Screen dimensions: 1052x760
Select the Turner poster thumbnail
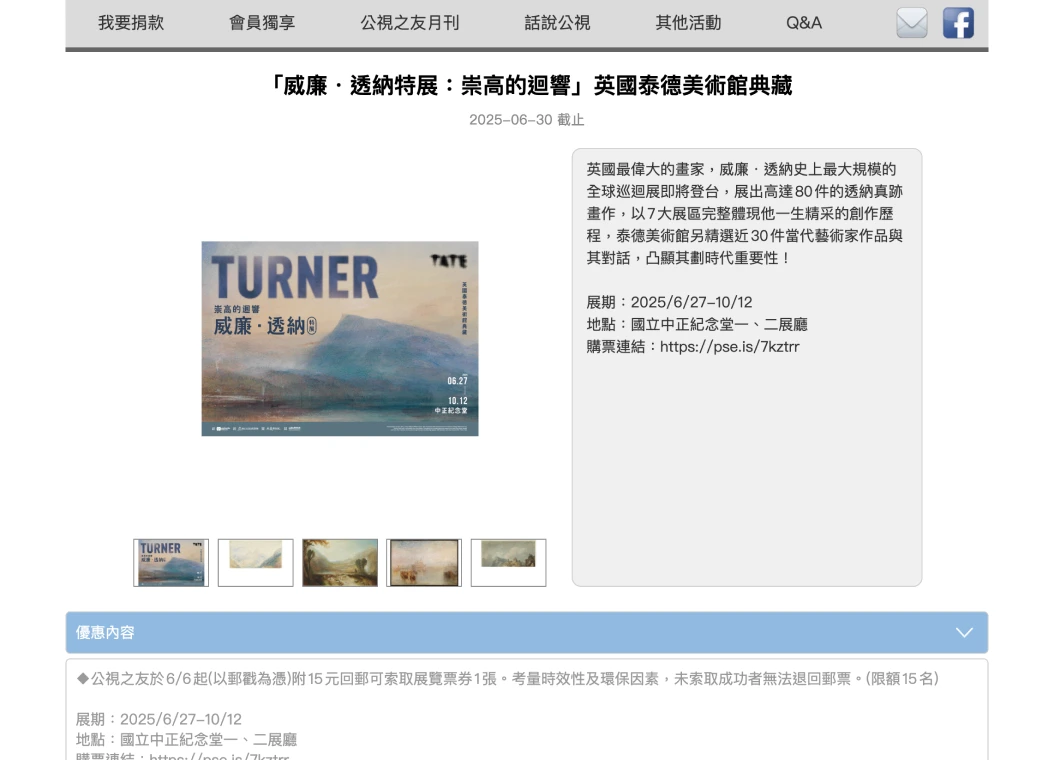pyautogui.click(x=171, y=563)
